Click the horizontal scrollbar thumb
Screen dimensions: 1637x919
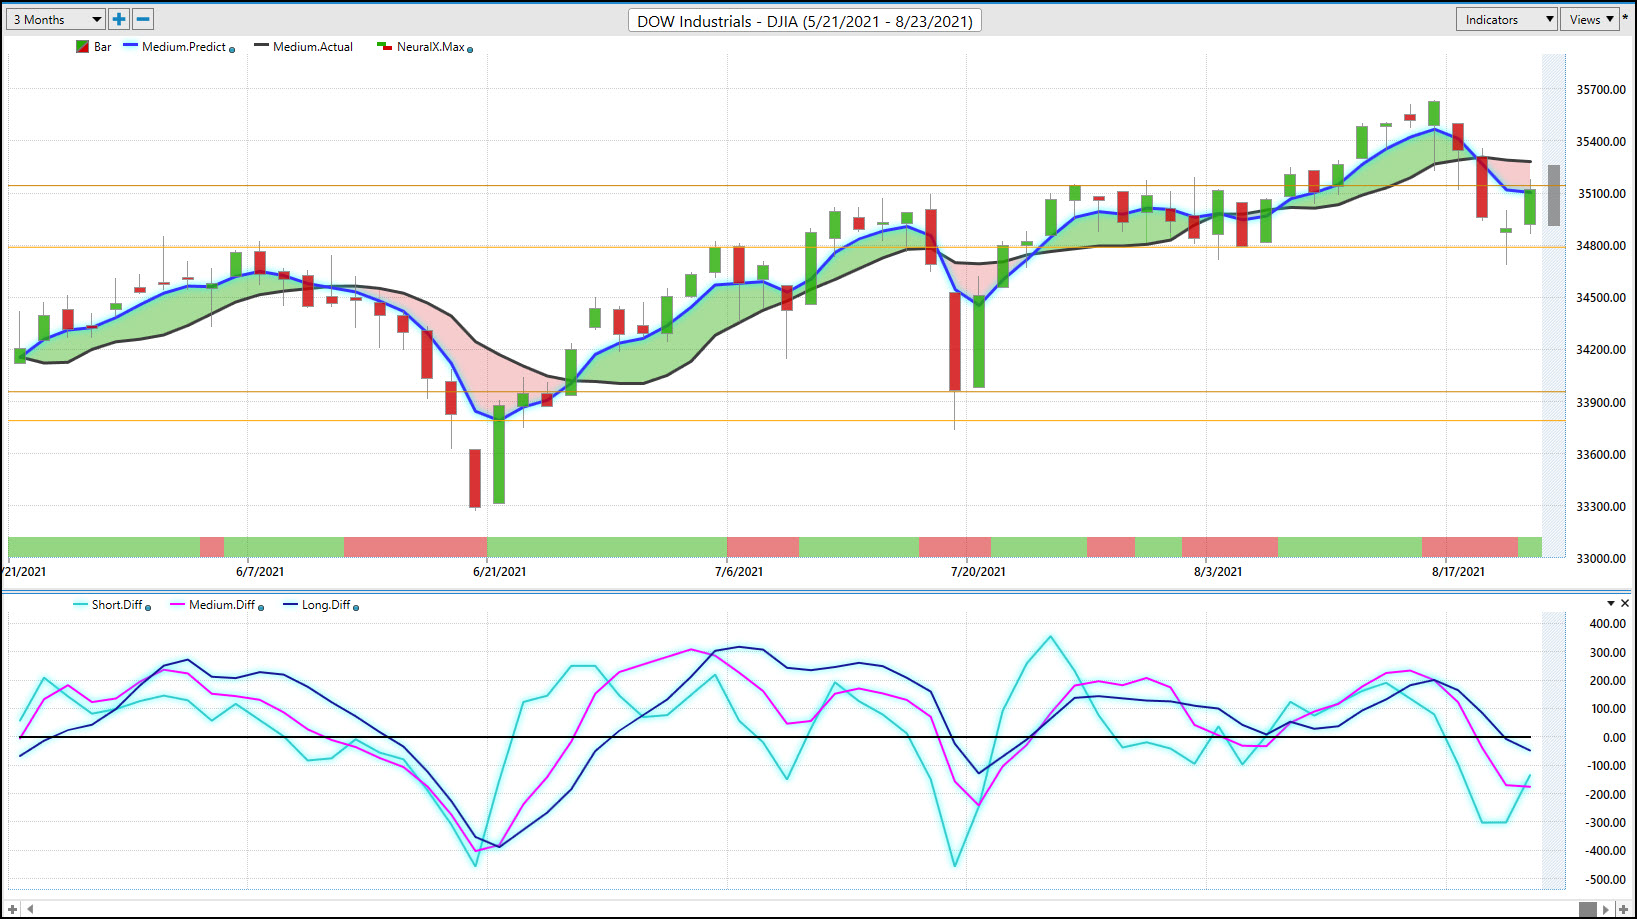(x=1588, y=909)
